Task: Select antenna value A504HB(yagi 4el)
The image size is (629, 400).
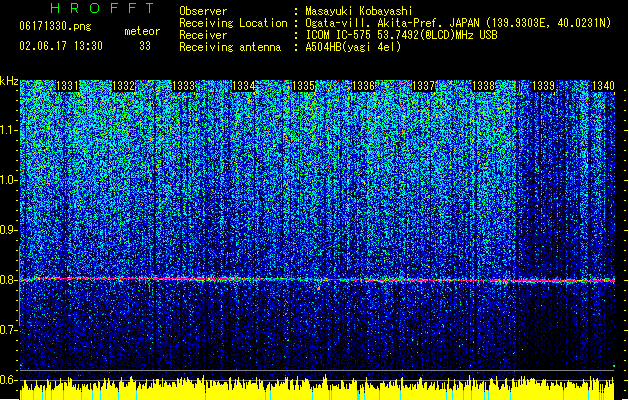Action: coord(353,47)
